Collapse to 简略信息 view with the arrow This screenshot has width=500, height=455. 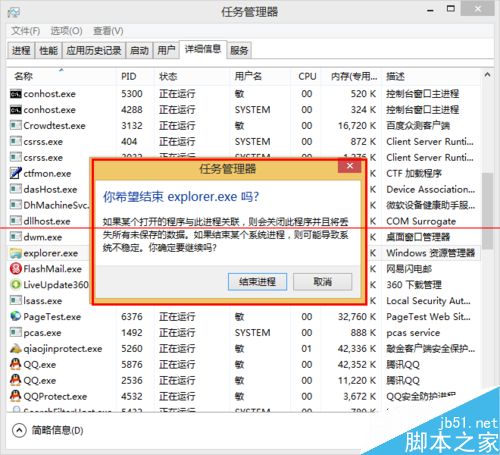click(x=19, y=430)
